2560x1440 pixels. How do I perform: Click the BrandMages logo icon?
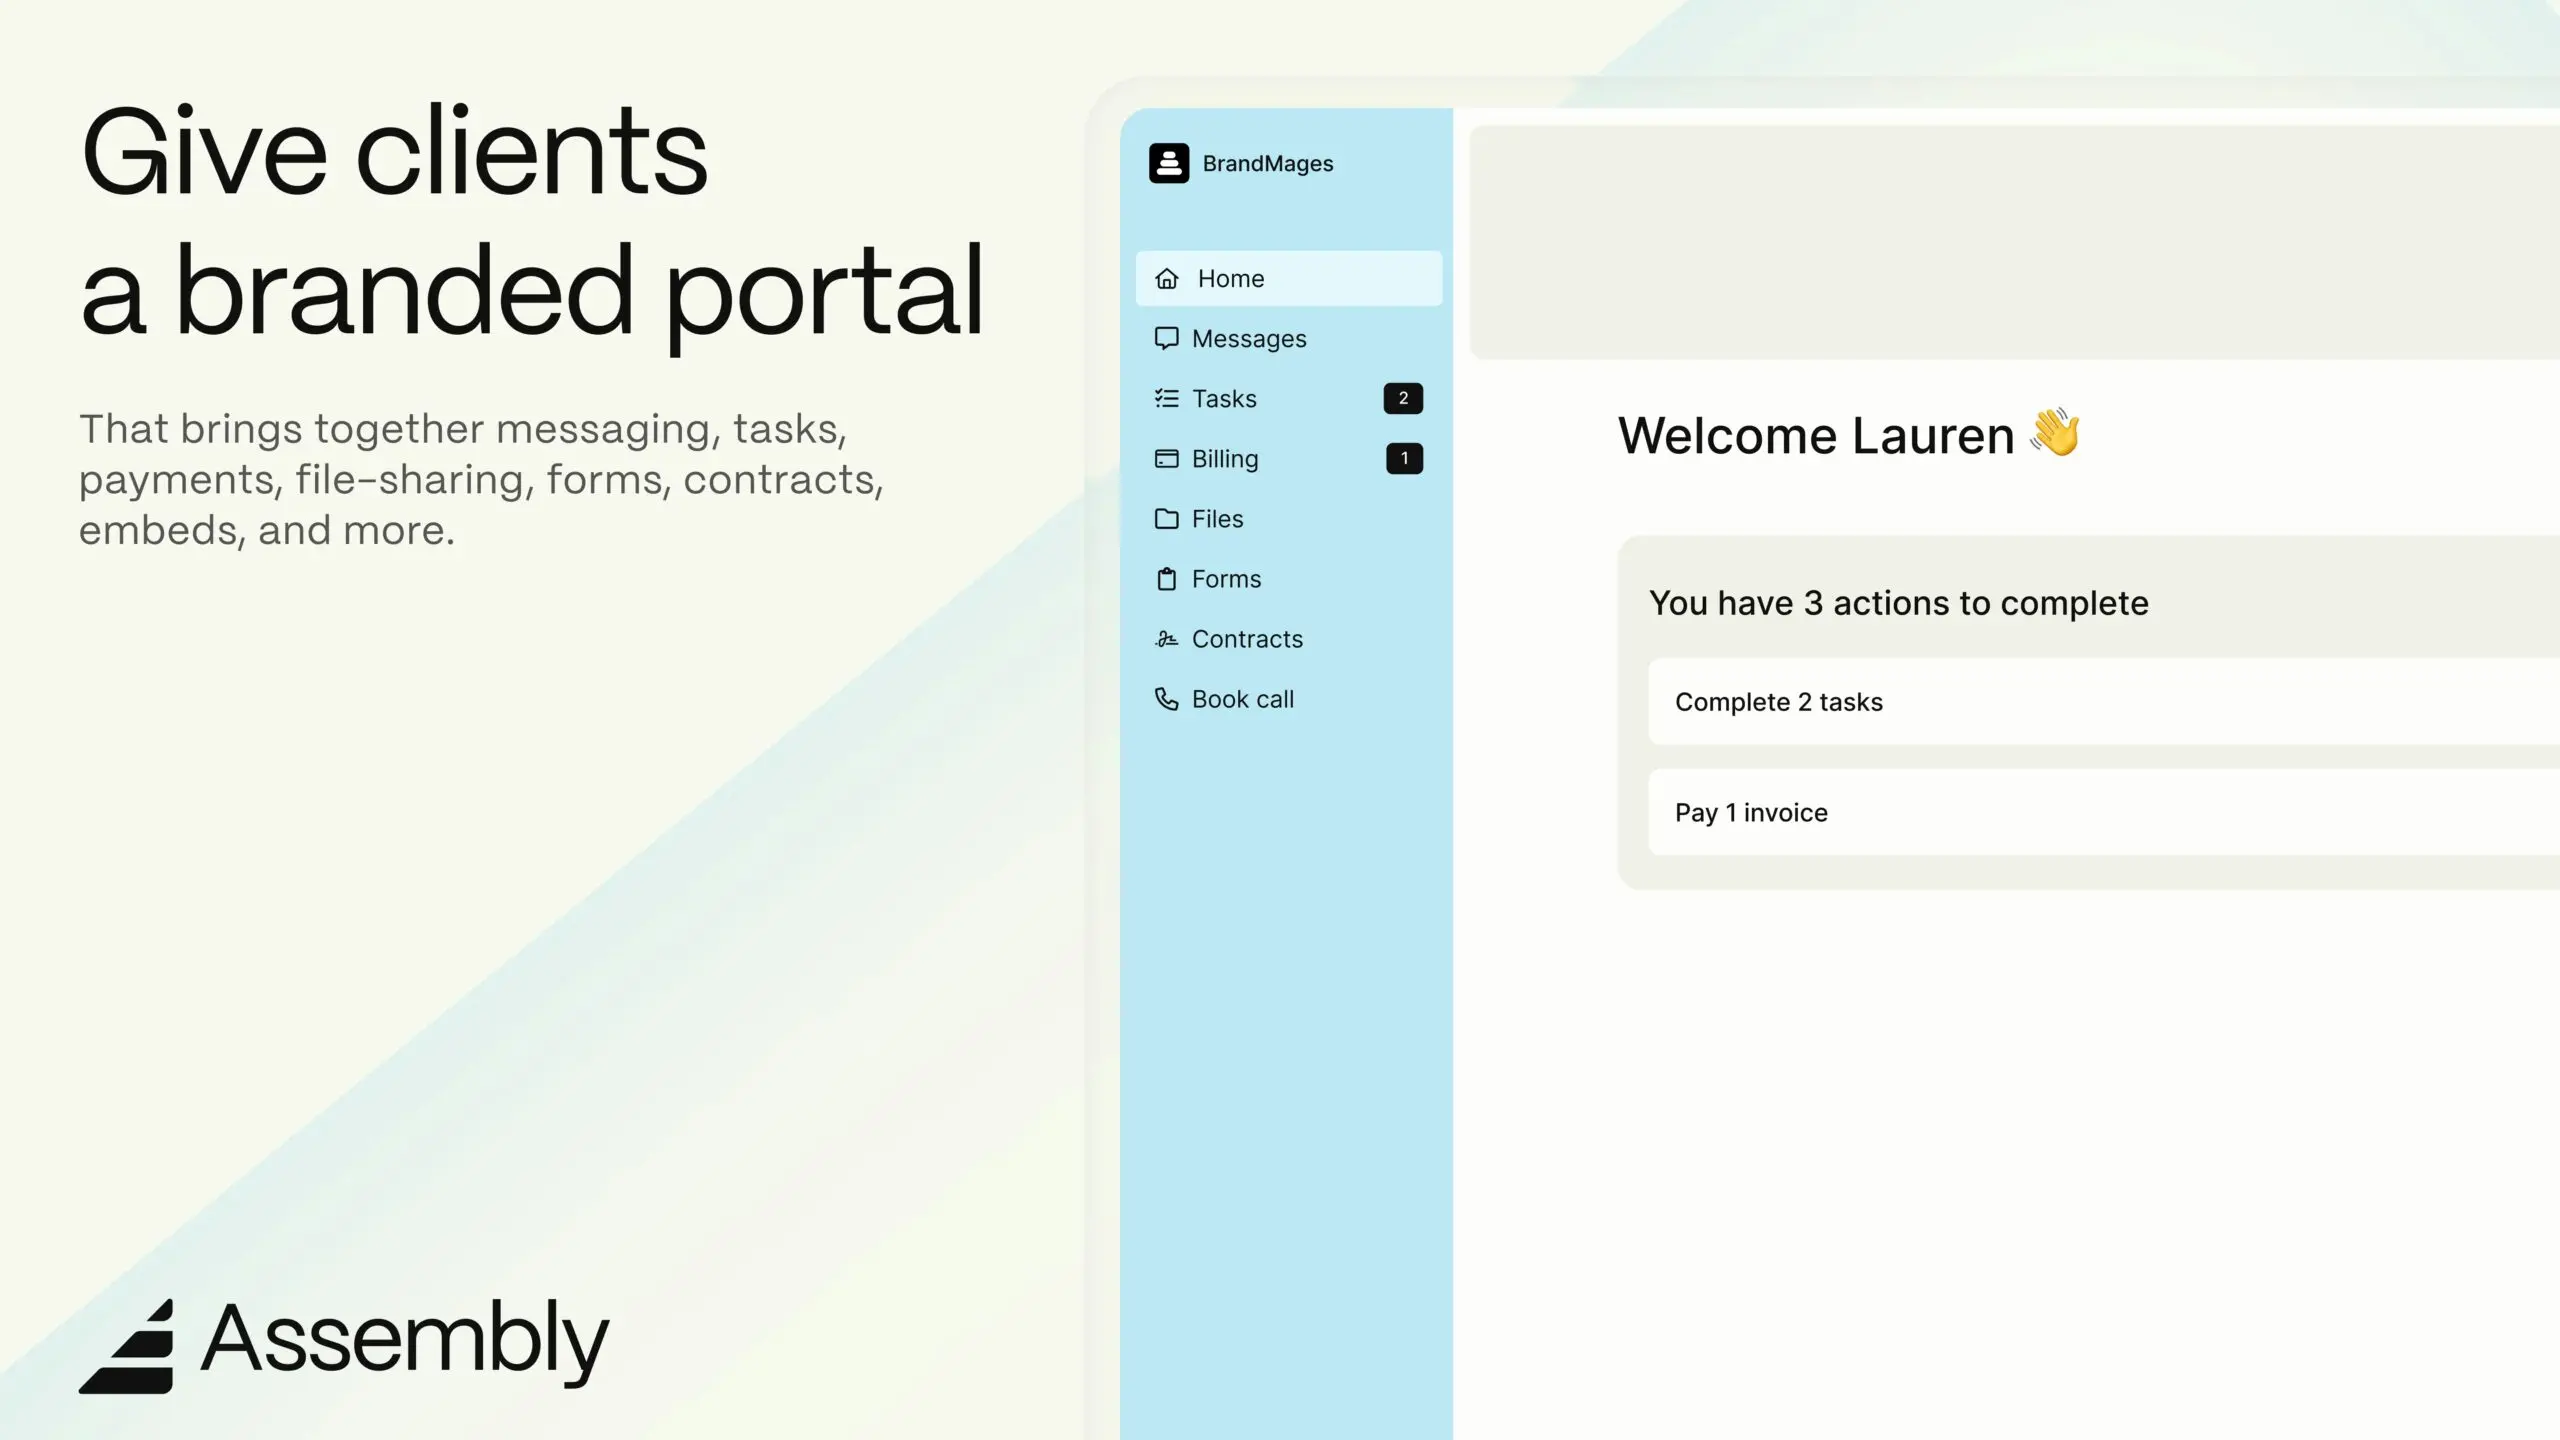1168,163
